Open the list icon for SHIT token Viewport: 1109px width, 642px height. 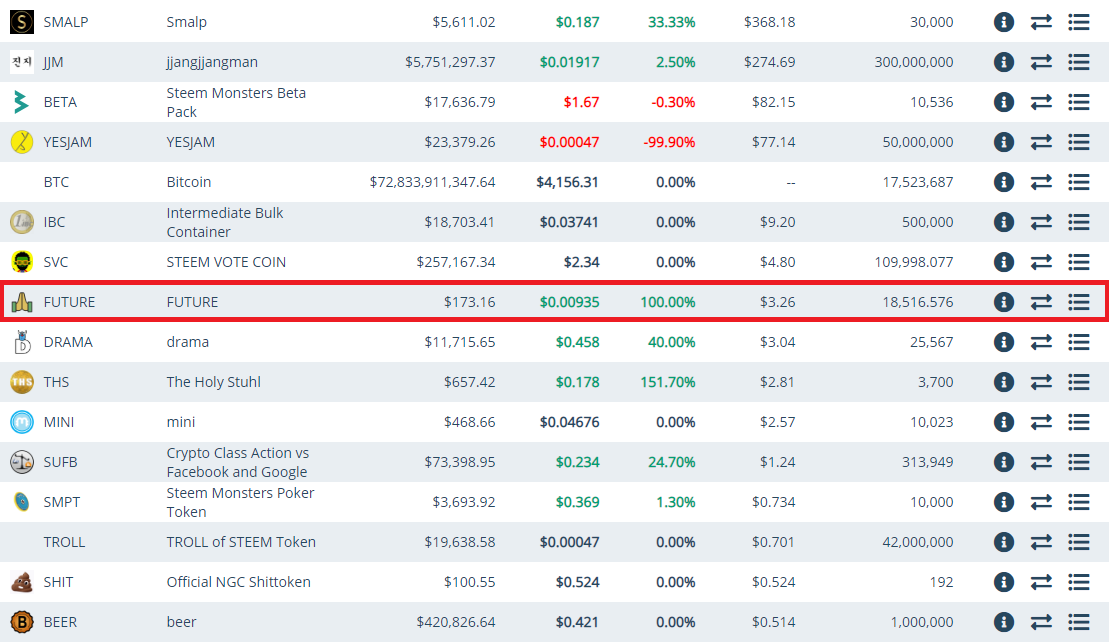coord(1078,582)
